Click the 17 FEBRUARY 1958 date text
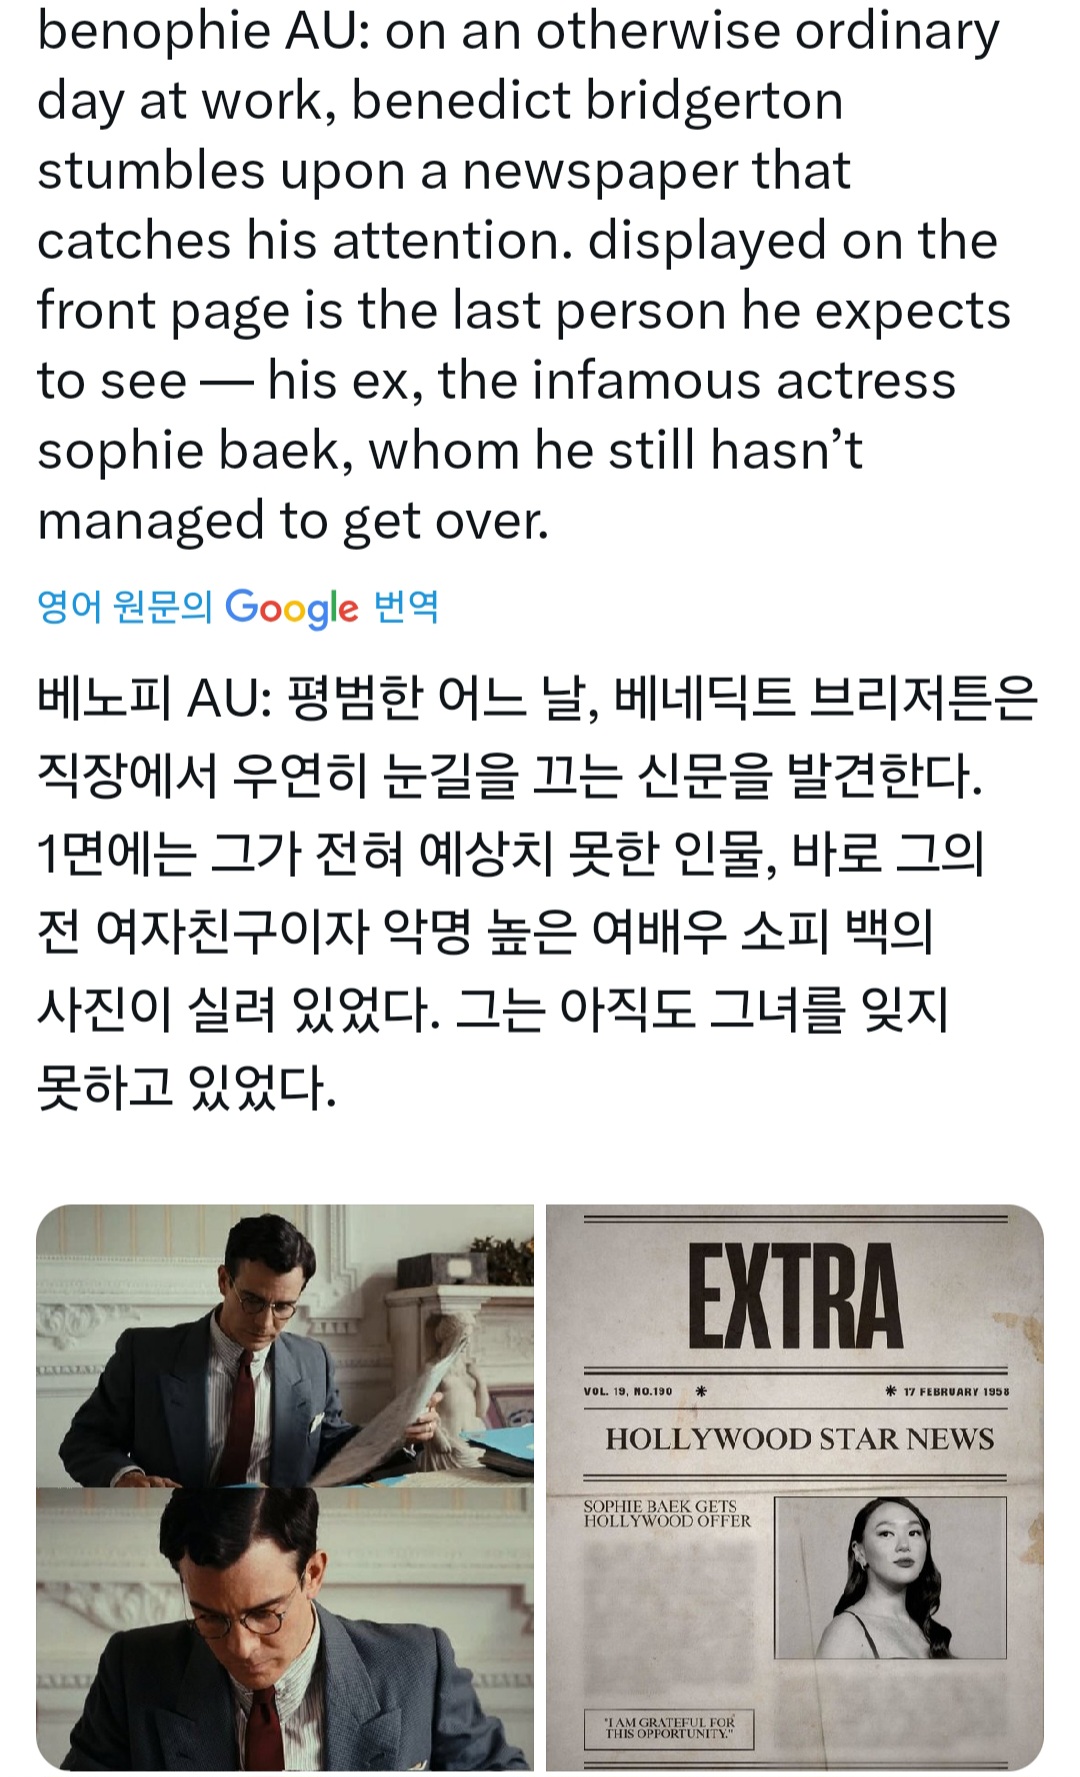This screenshot has height=1777, width=1080. (955, 1391)
